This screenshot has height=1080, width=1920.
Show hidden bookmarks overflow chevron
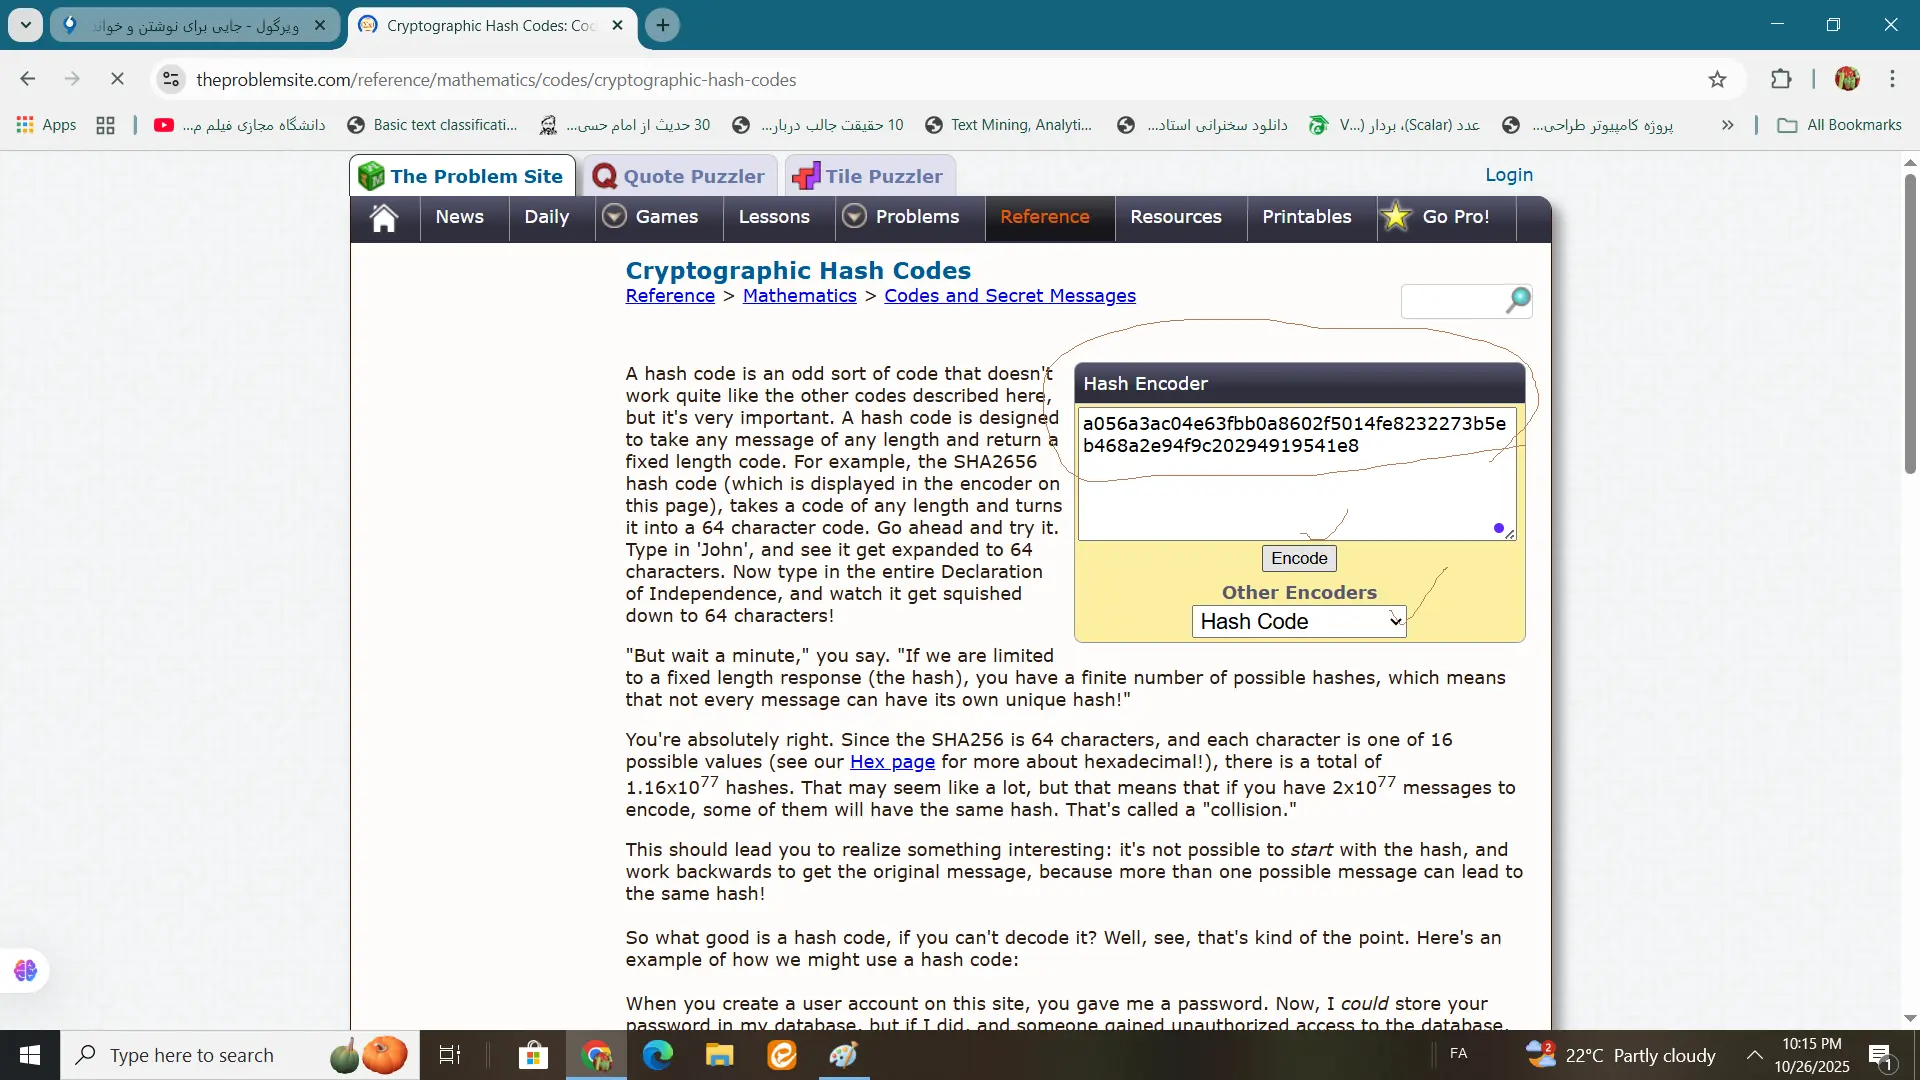[x=1727, y=125]
